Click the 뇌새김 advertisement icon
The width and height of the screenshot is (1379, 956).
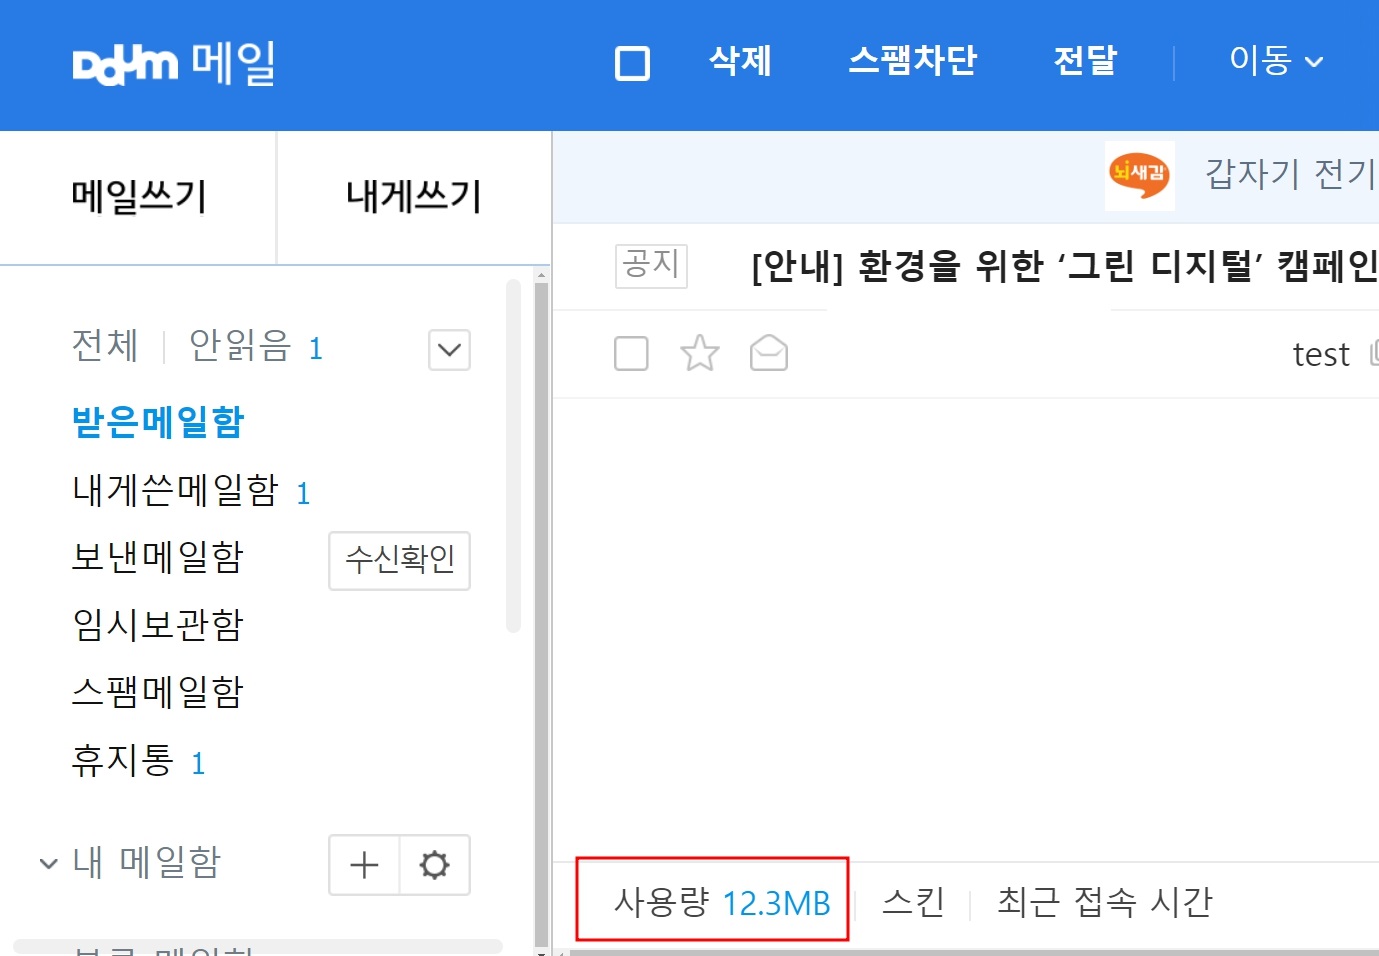(1138, 176)
